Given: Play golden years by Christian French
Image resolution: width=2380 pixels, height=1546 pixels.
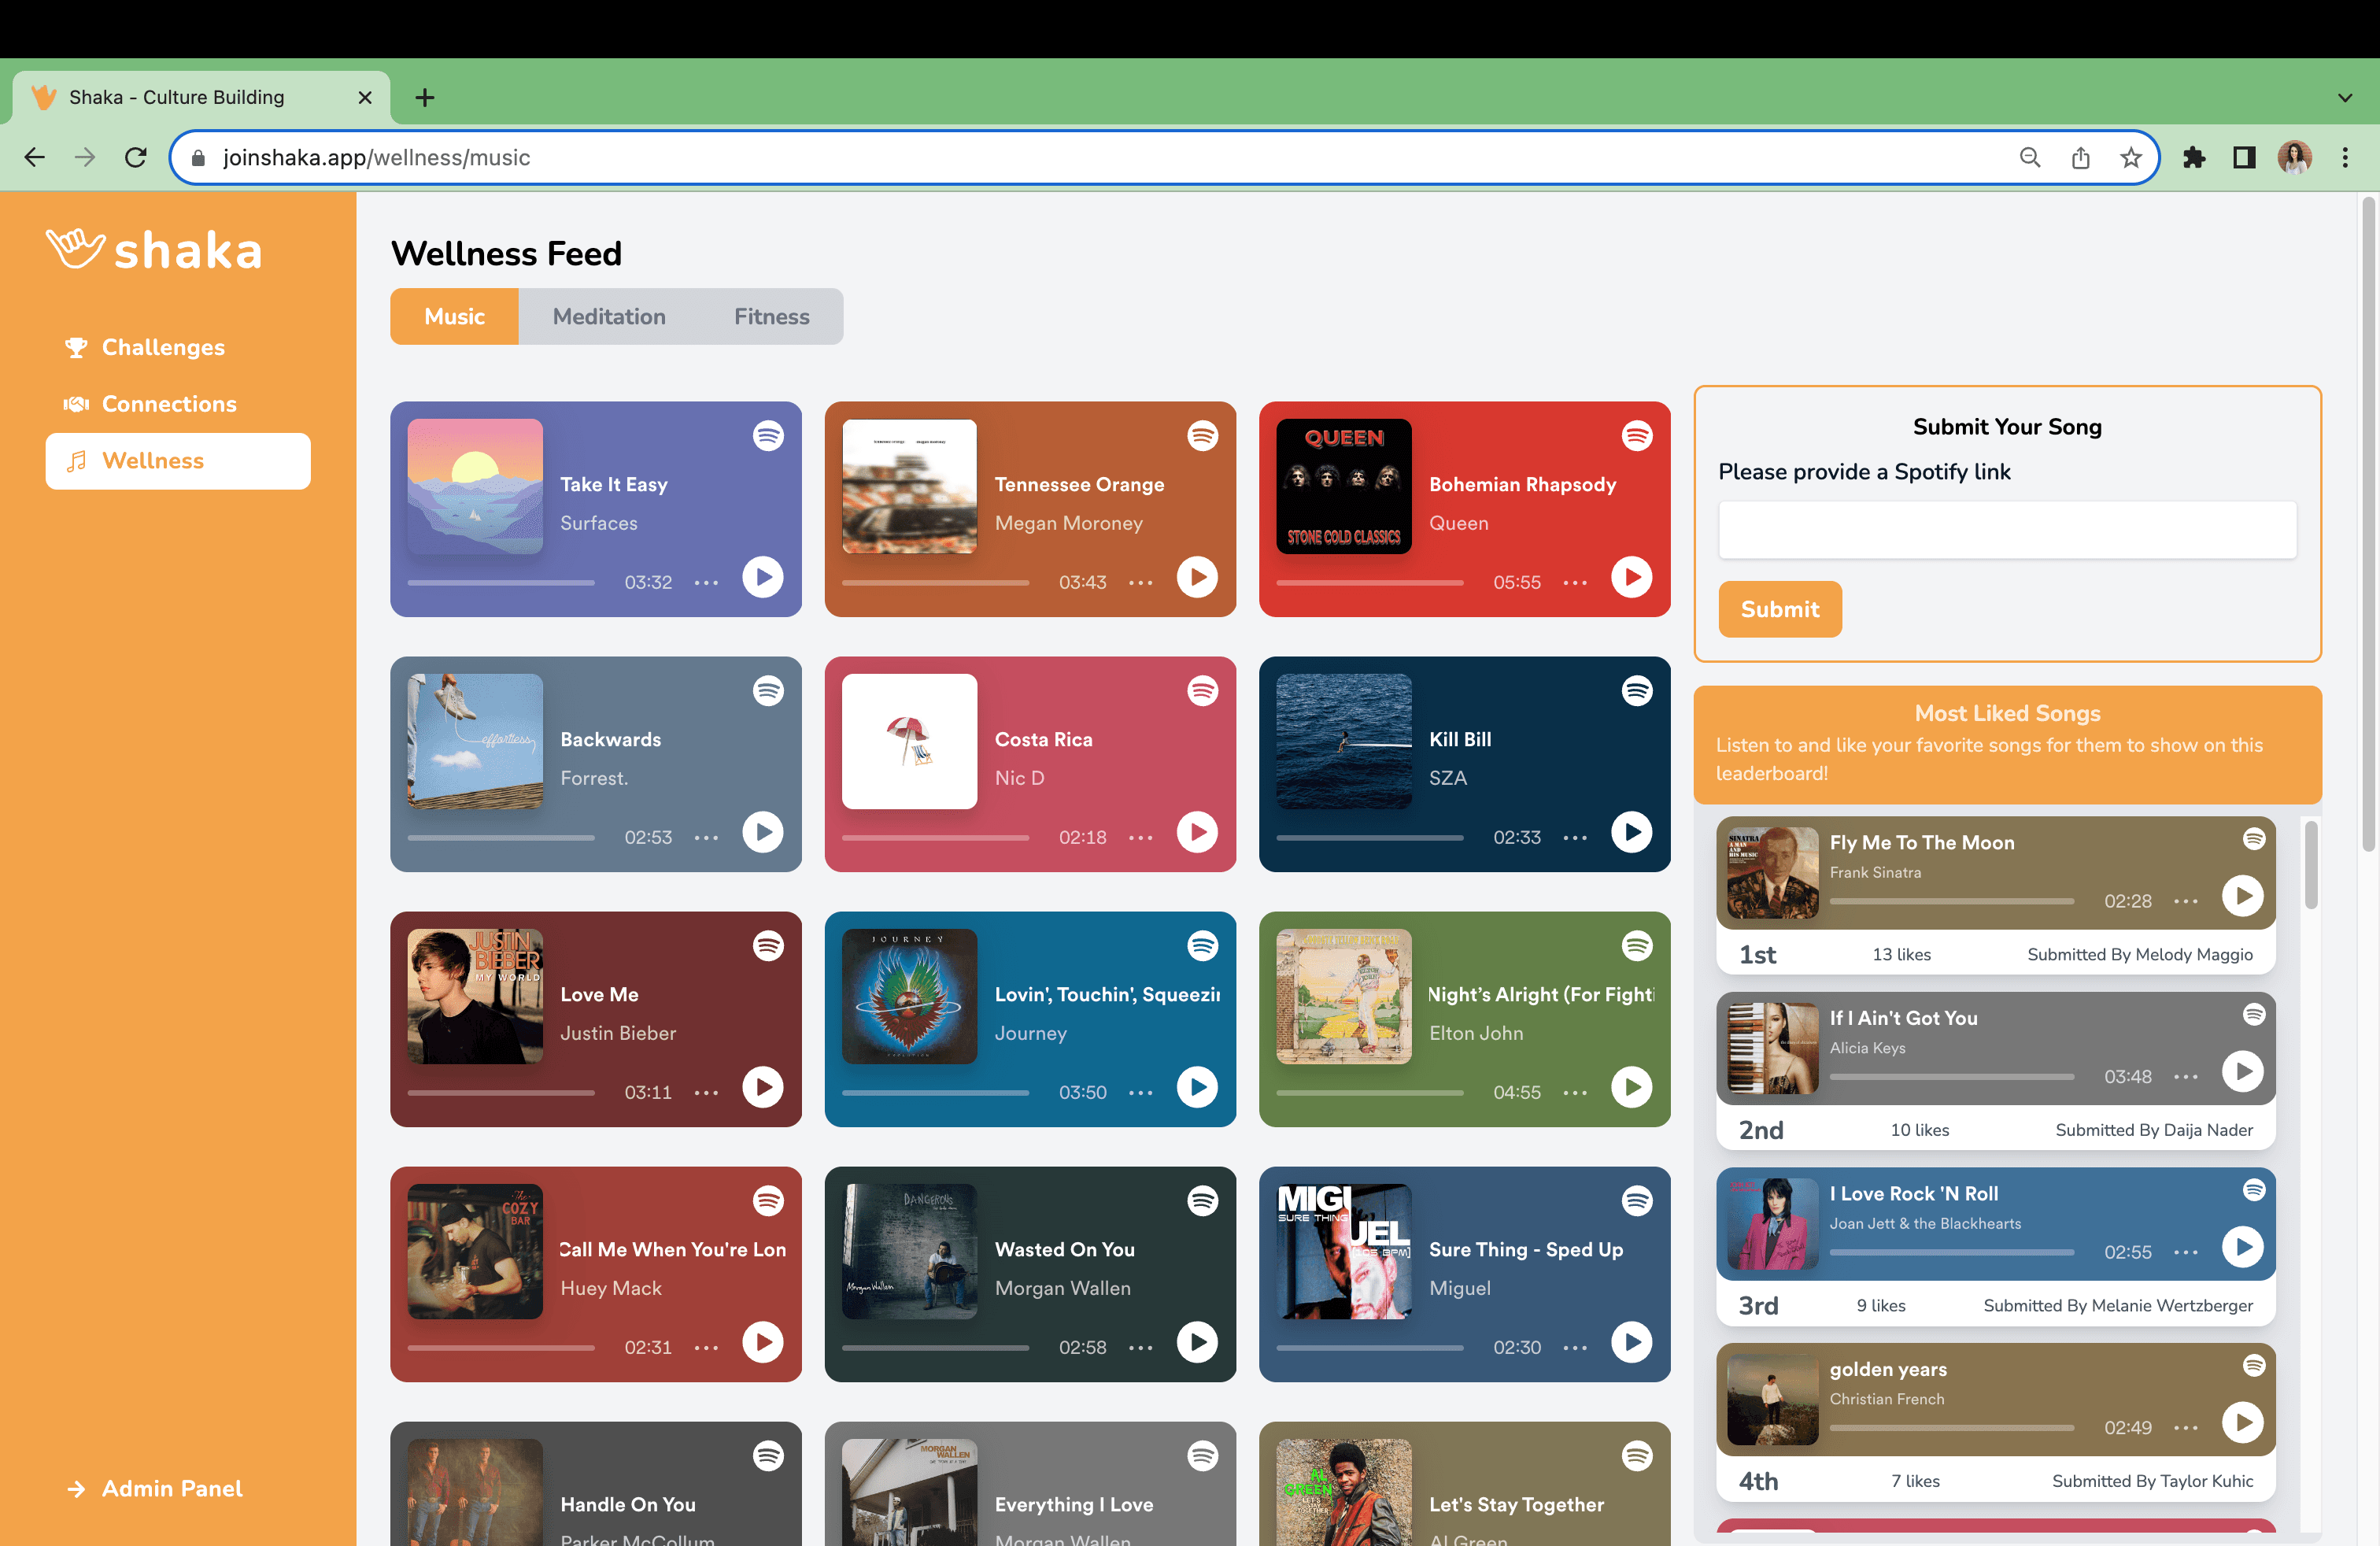Looking at the screenshot, I should [x=2242, y=1422].
